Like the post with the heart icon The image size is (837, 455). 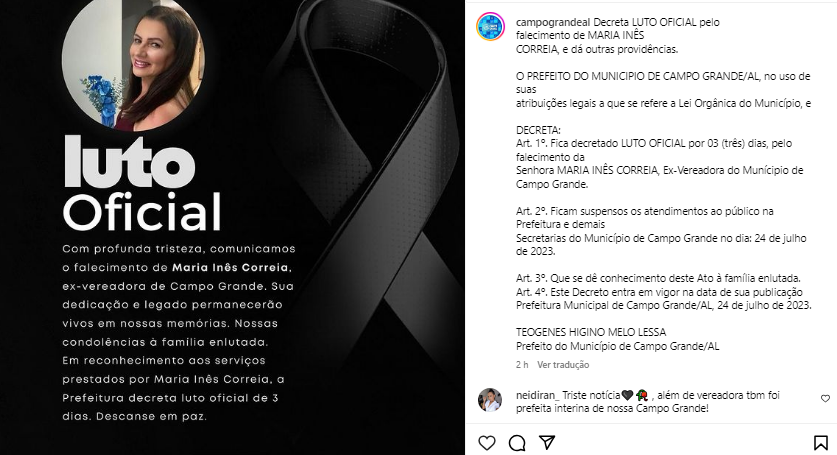click(x=486, y=443)
